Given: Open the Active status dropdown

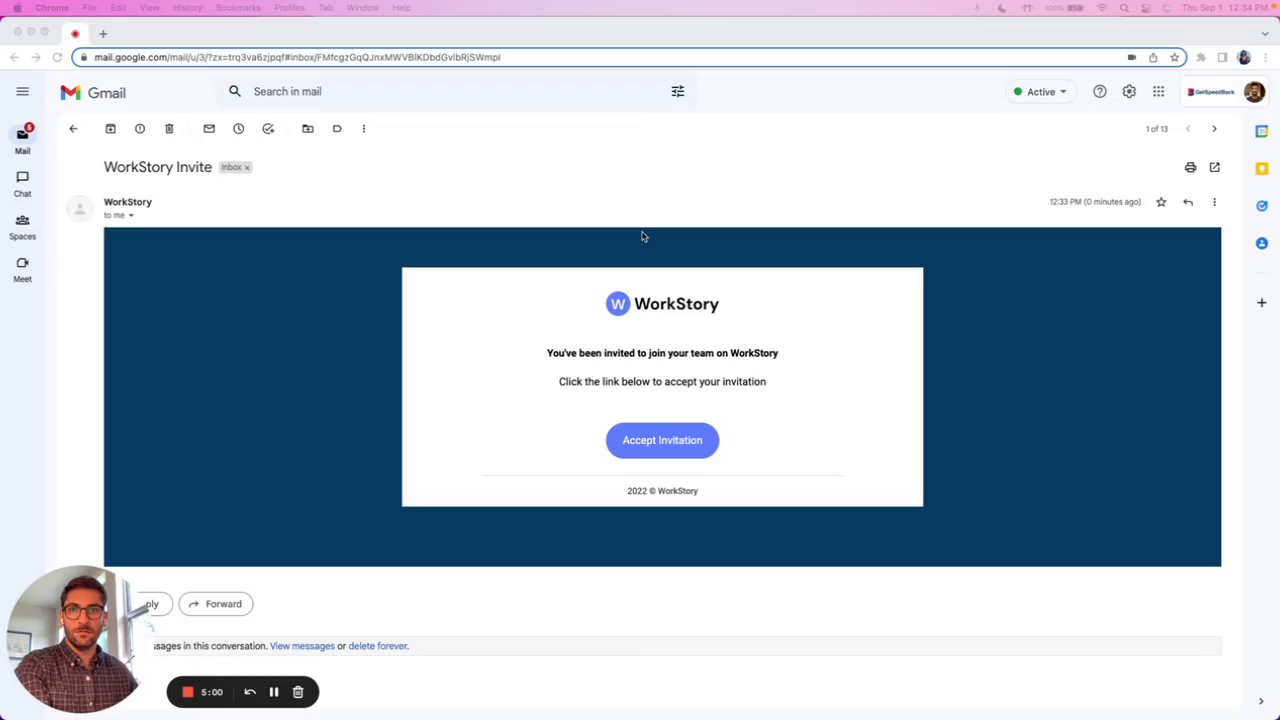Looking at the screenshot, I should [x=1040, y=92].
